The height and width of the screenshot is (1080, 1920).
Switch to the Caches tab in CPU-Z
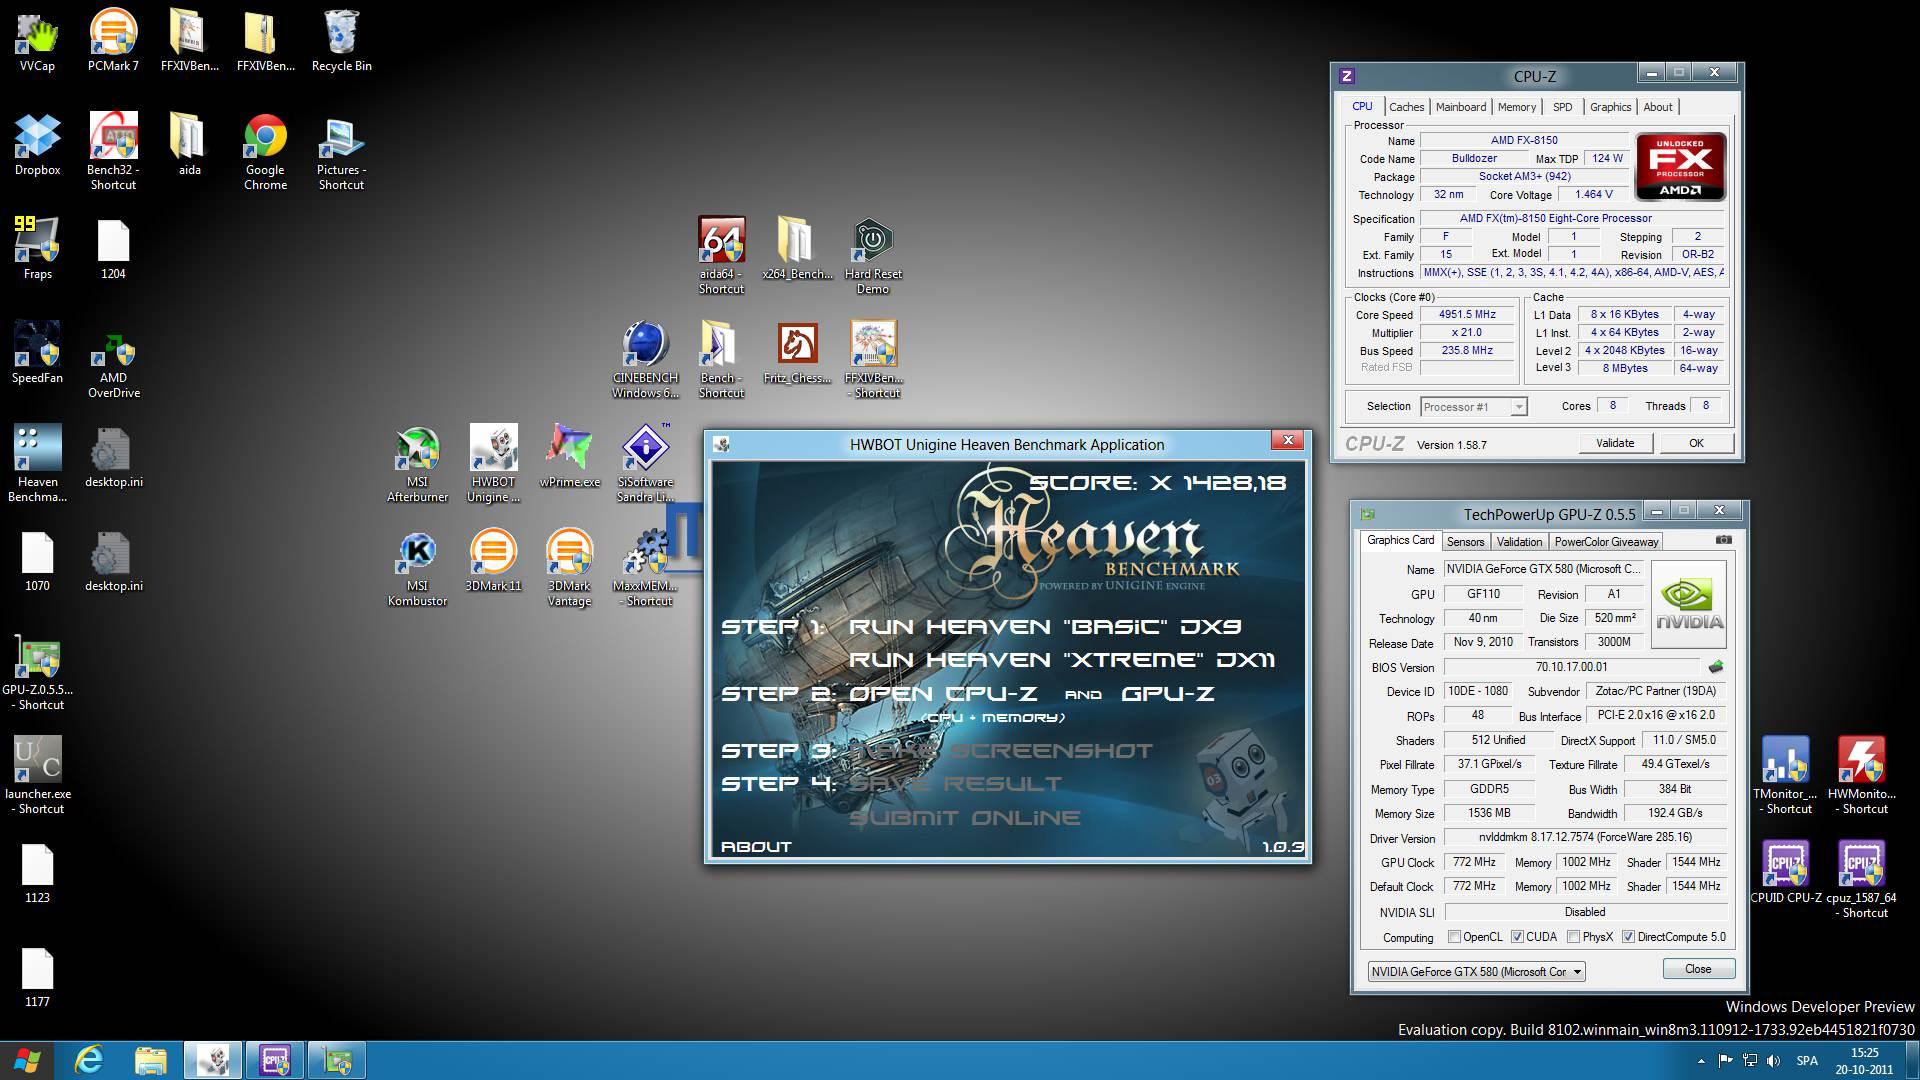[x=1406, y=107]
